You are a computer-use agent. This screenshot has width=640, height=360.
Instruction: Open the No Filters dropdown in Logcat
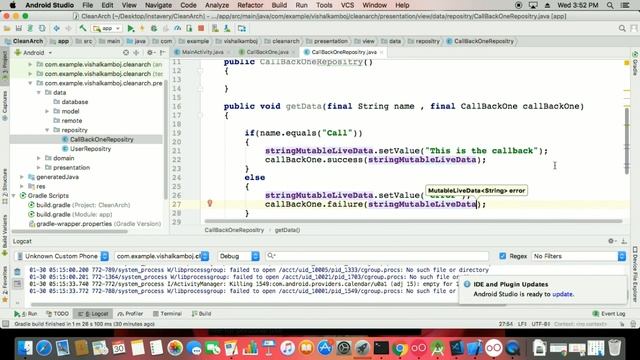[579, 256]
